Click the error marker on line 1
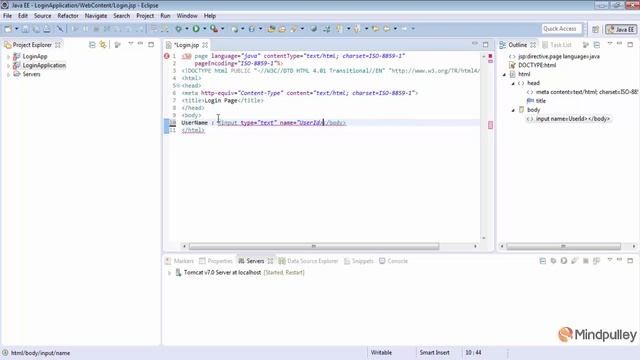Image resolution: width=640 pixels, height=360 pixels. 167,56
